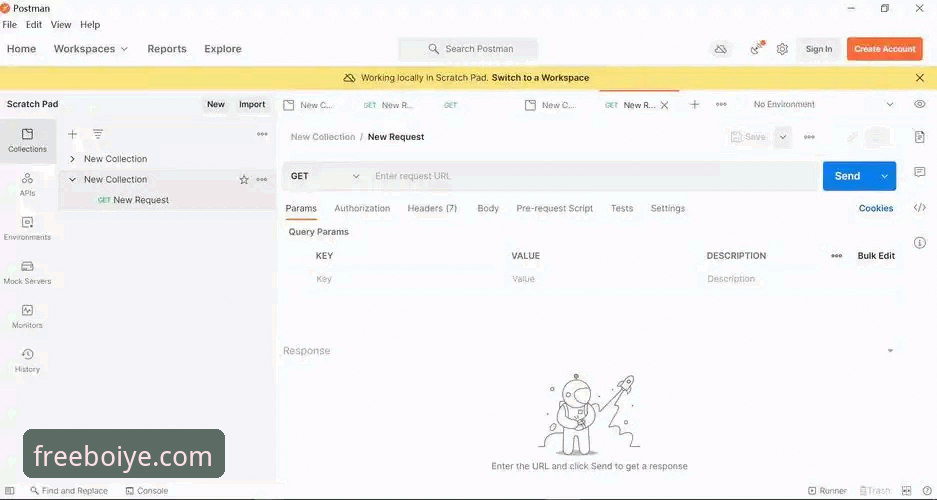Viewport: 937px width, 500px height.
Task: Open tab options three-dot menu
Action: [721, 105]
